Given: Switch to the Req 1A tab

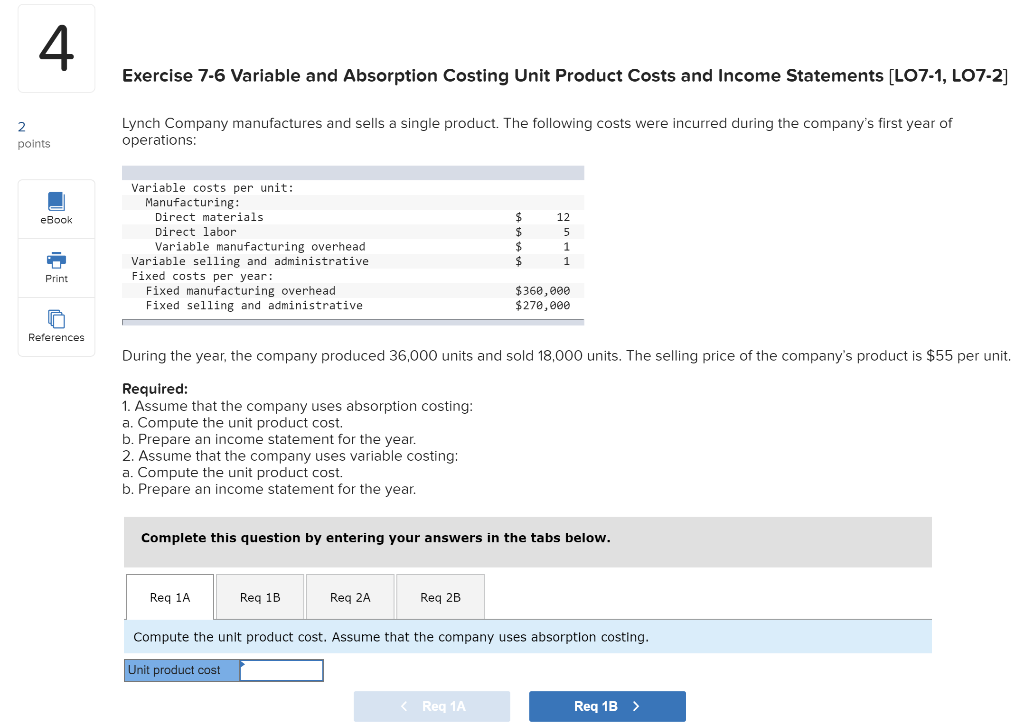Looking at the screenshot, I should (x=169, y=597).
